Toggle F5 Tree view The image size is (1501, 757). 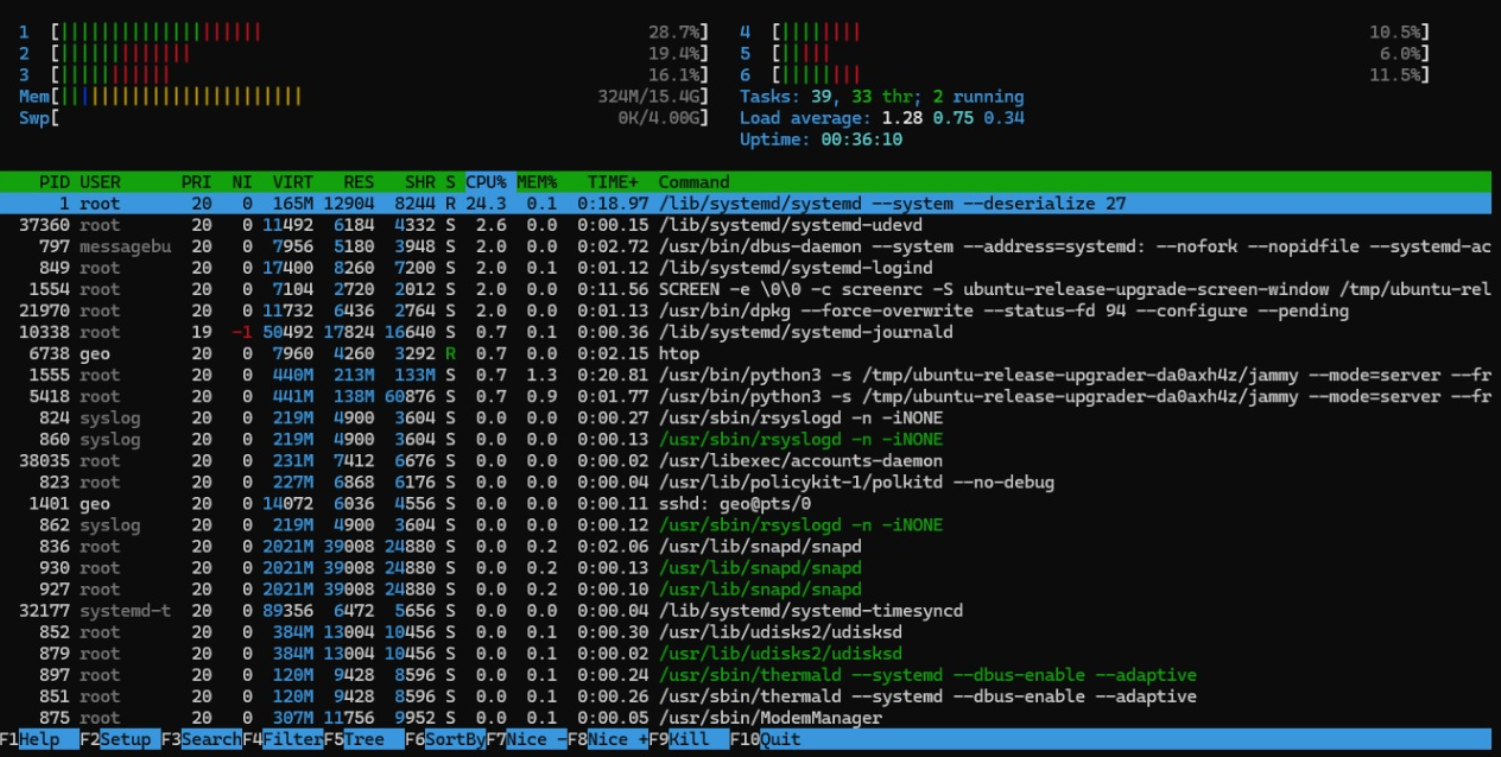tap(363, 739)
